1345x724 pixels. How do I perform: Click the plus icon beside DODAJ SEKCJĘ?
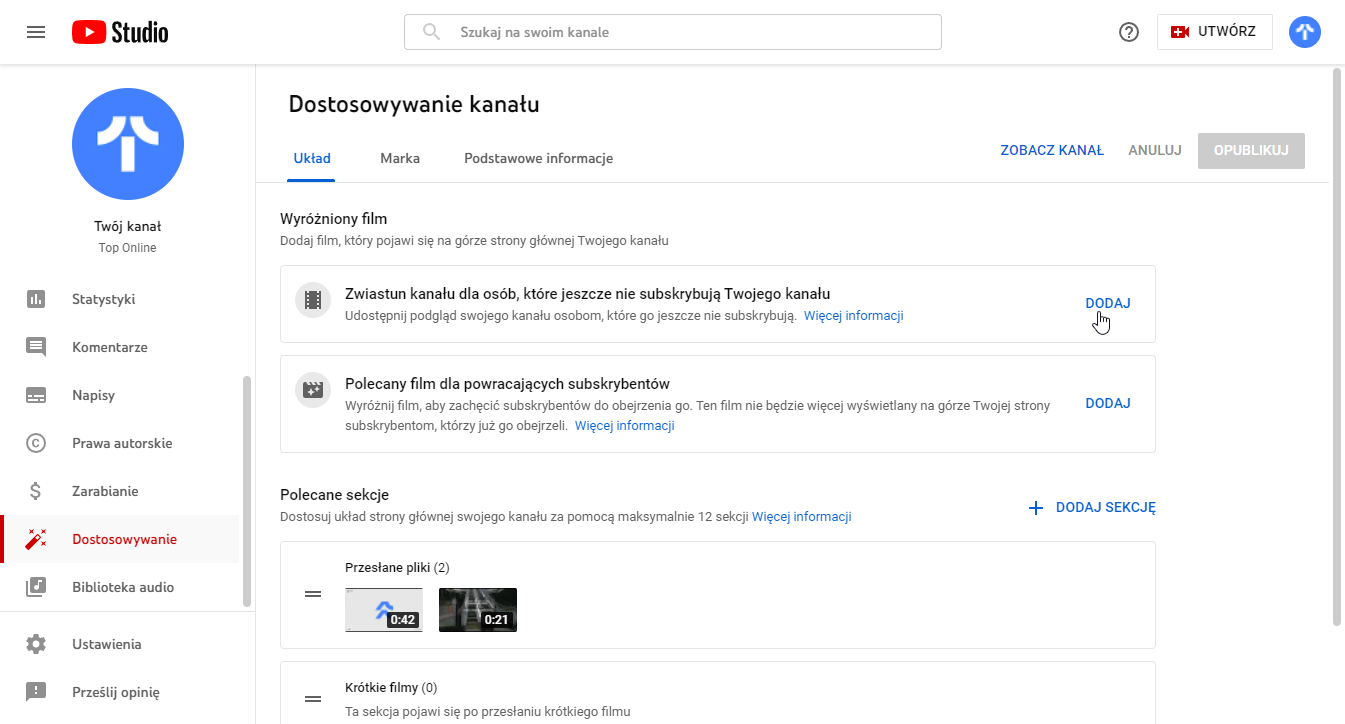[x=1036, y=508]
